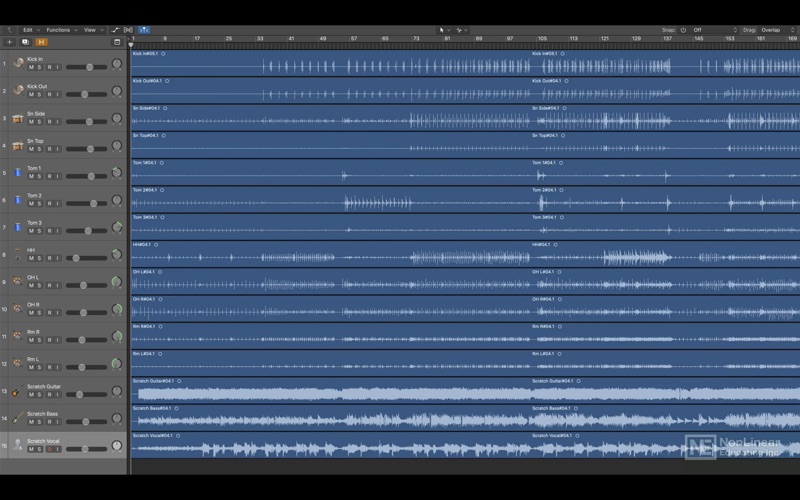The image size is (800, 500).
Task: Open the command-click tool dropdown arrow
Action: (466, 30)
